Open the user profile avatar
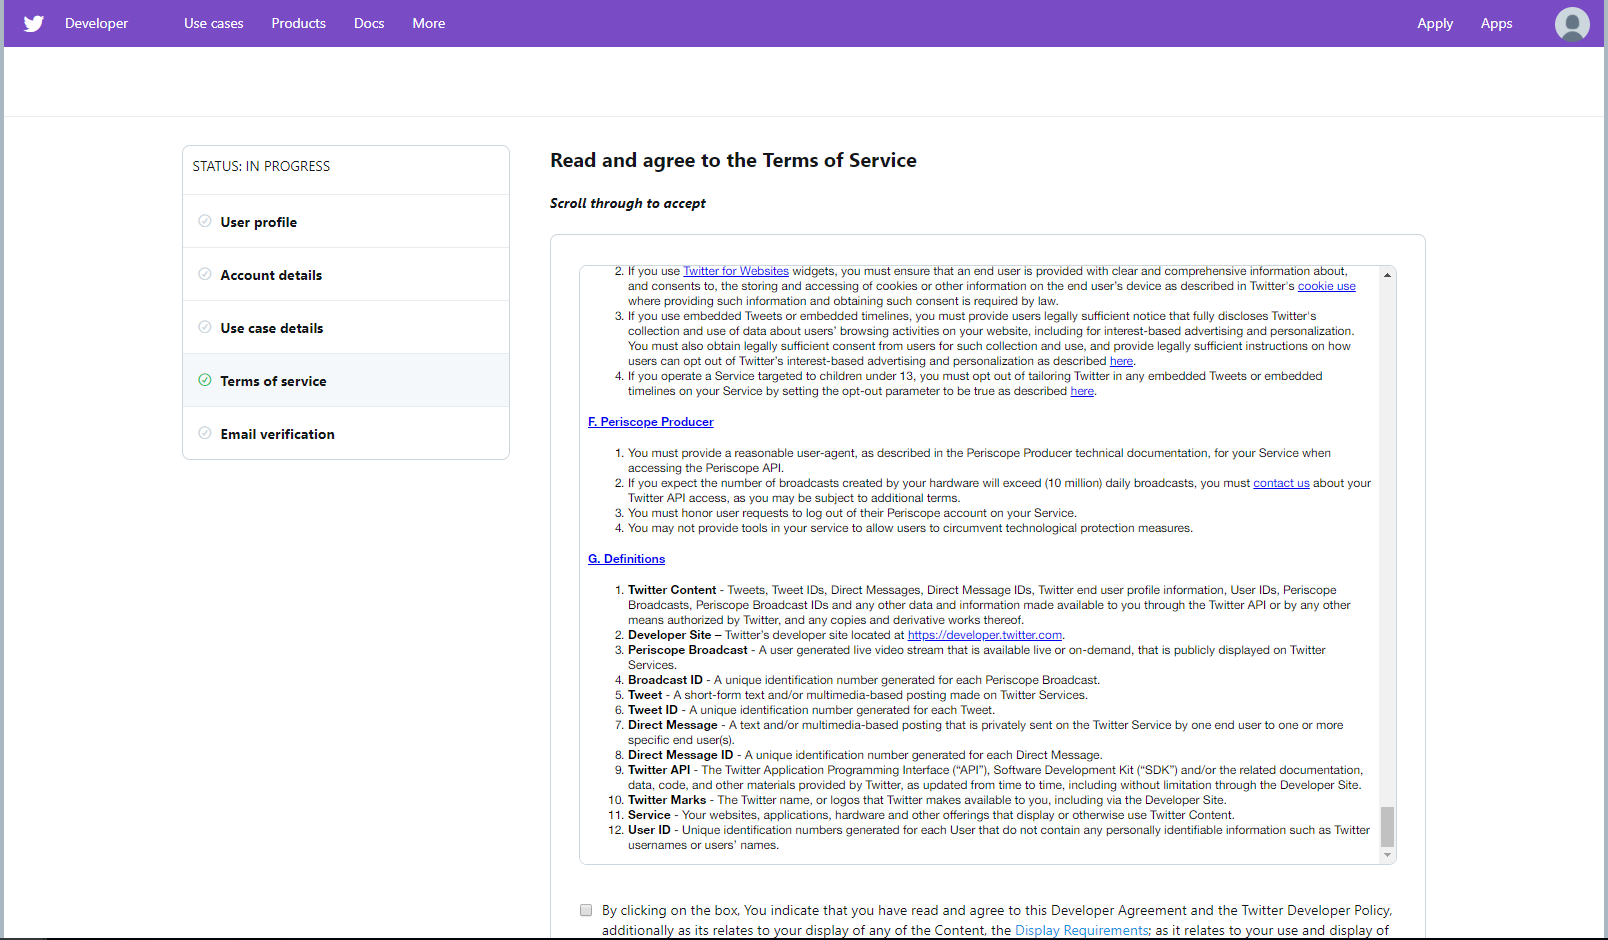 tap(1572, 24)
